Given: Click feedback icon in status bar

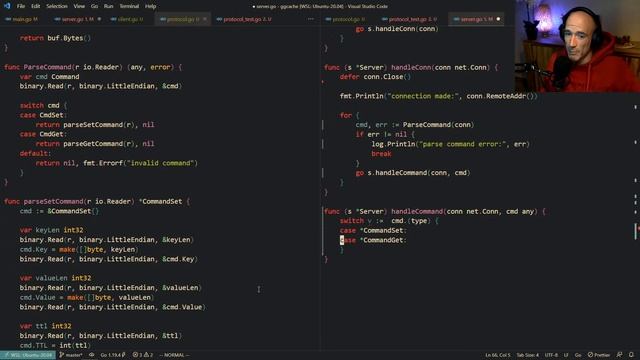Looking at the screenshot, I should click(x=620, y=355).
